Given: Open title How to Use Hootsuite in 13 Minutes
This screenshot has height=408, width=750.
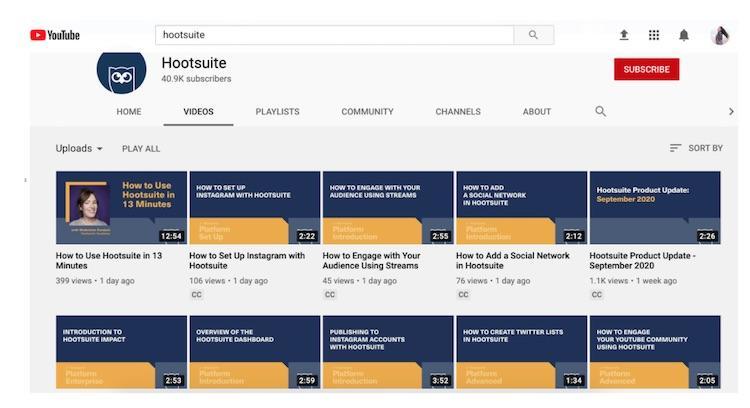Looking at the screenshot, I should click(109, 261).
